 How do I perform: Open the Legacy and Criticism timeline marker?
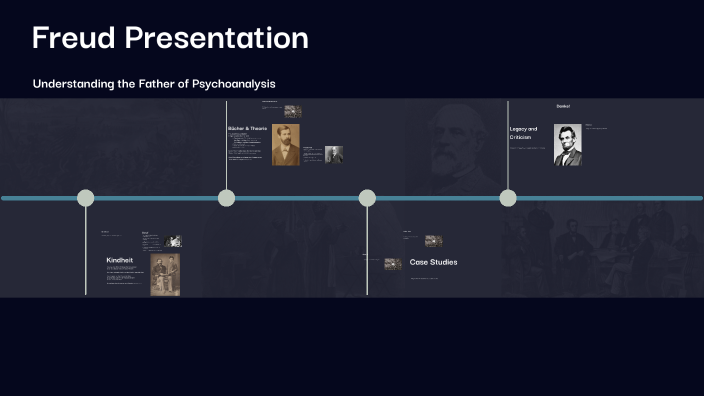[x=508, y=198]
